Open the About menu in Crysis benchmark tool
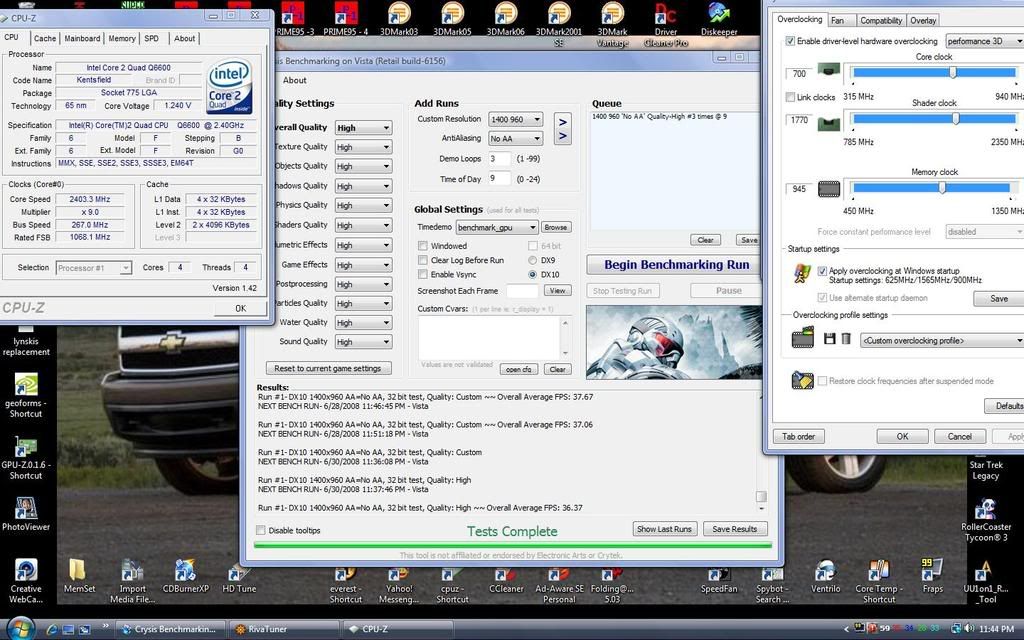This screenshot has height=640, width=1024. 295,80
